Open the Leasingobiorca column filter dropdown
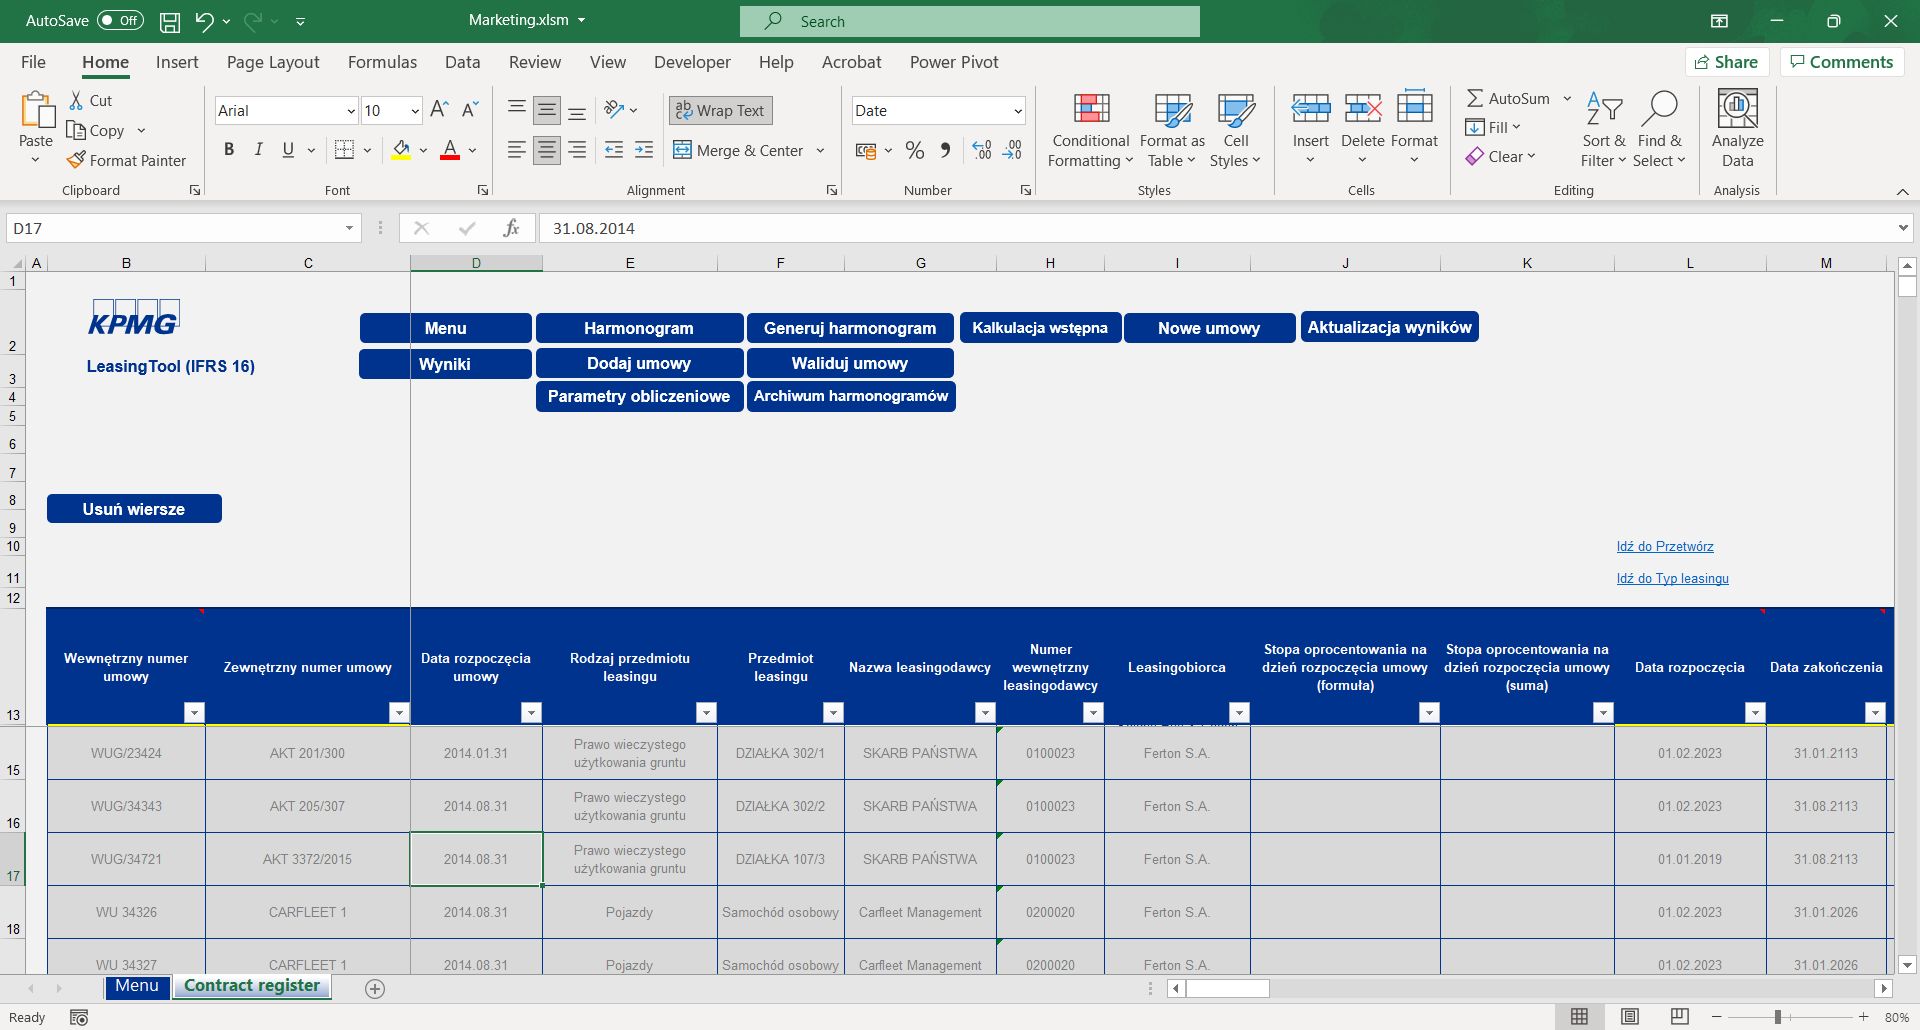1920x1030 pixels. [1239, 712]
